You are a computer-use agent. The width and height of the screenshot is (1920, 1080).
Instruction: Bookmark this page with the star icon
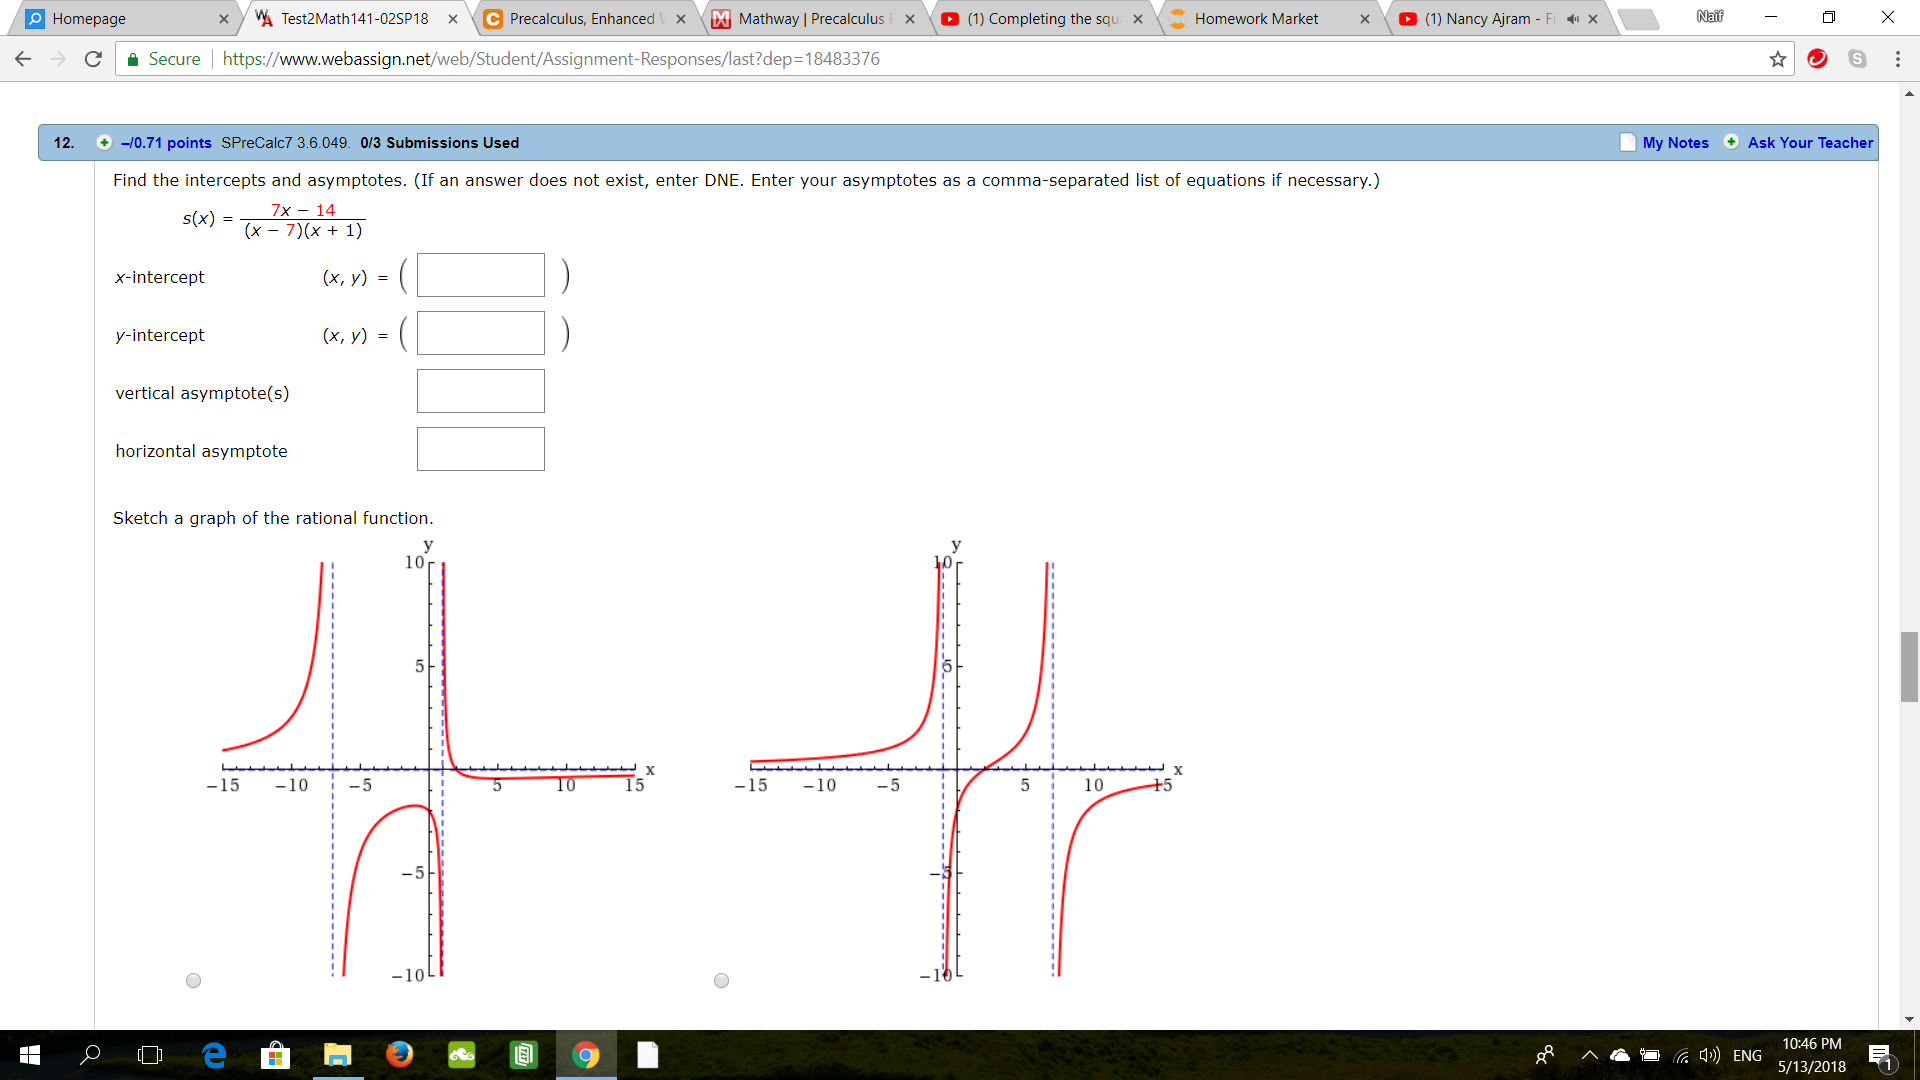tap(1777, 59)
